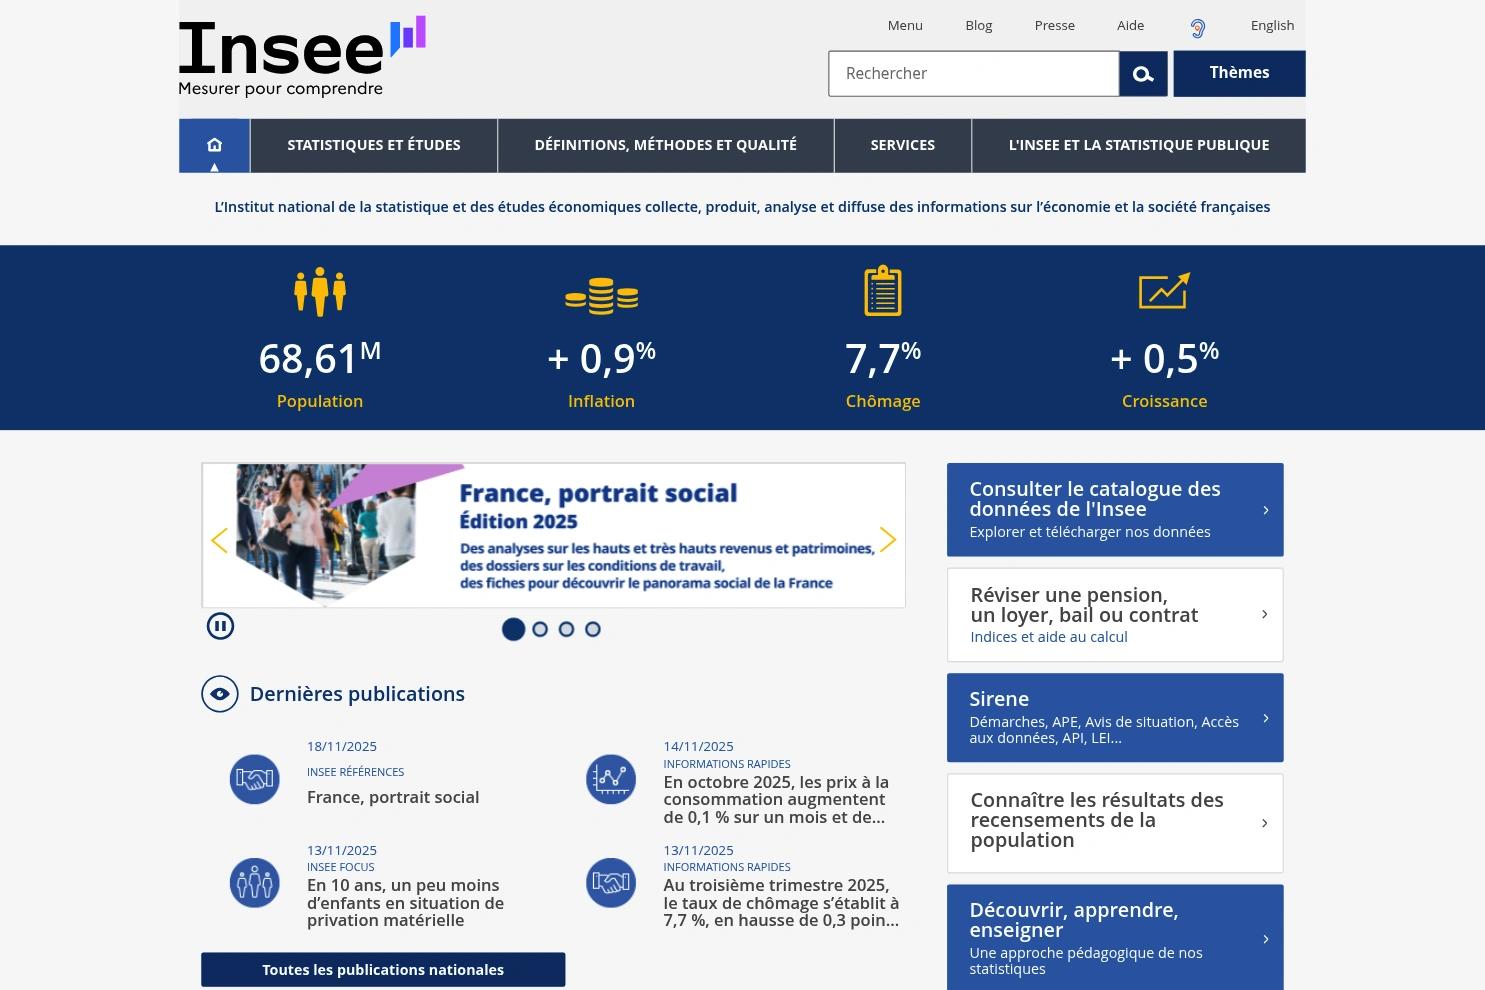
Task: Open the accessibility ear icon
Action: pos(1197,28)
